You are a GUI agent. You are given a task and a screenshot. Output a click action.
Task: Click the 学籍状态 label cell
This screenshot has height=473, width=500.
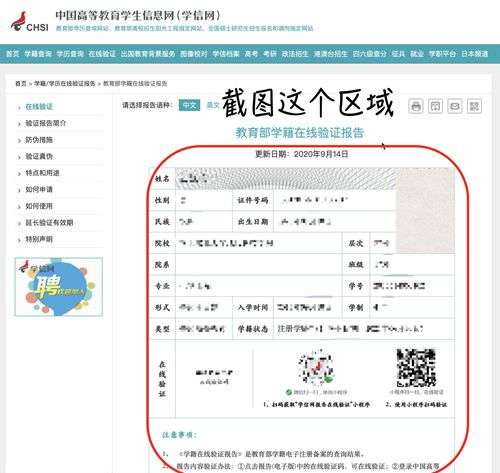[253, 329]
